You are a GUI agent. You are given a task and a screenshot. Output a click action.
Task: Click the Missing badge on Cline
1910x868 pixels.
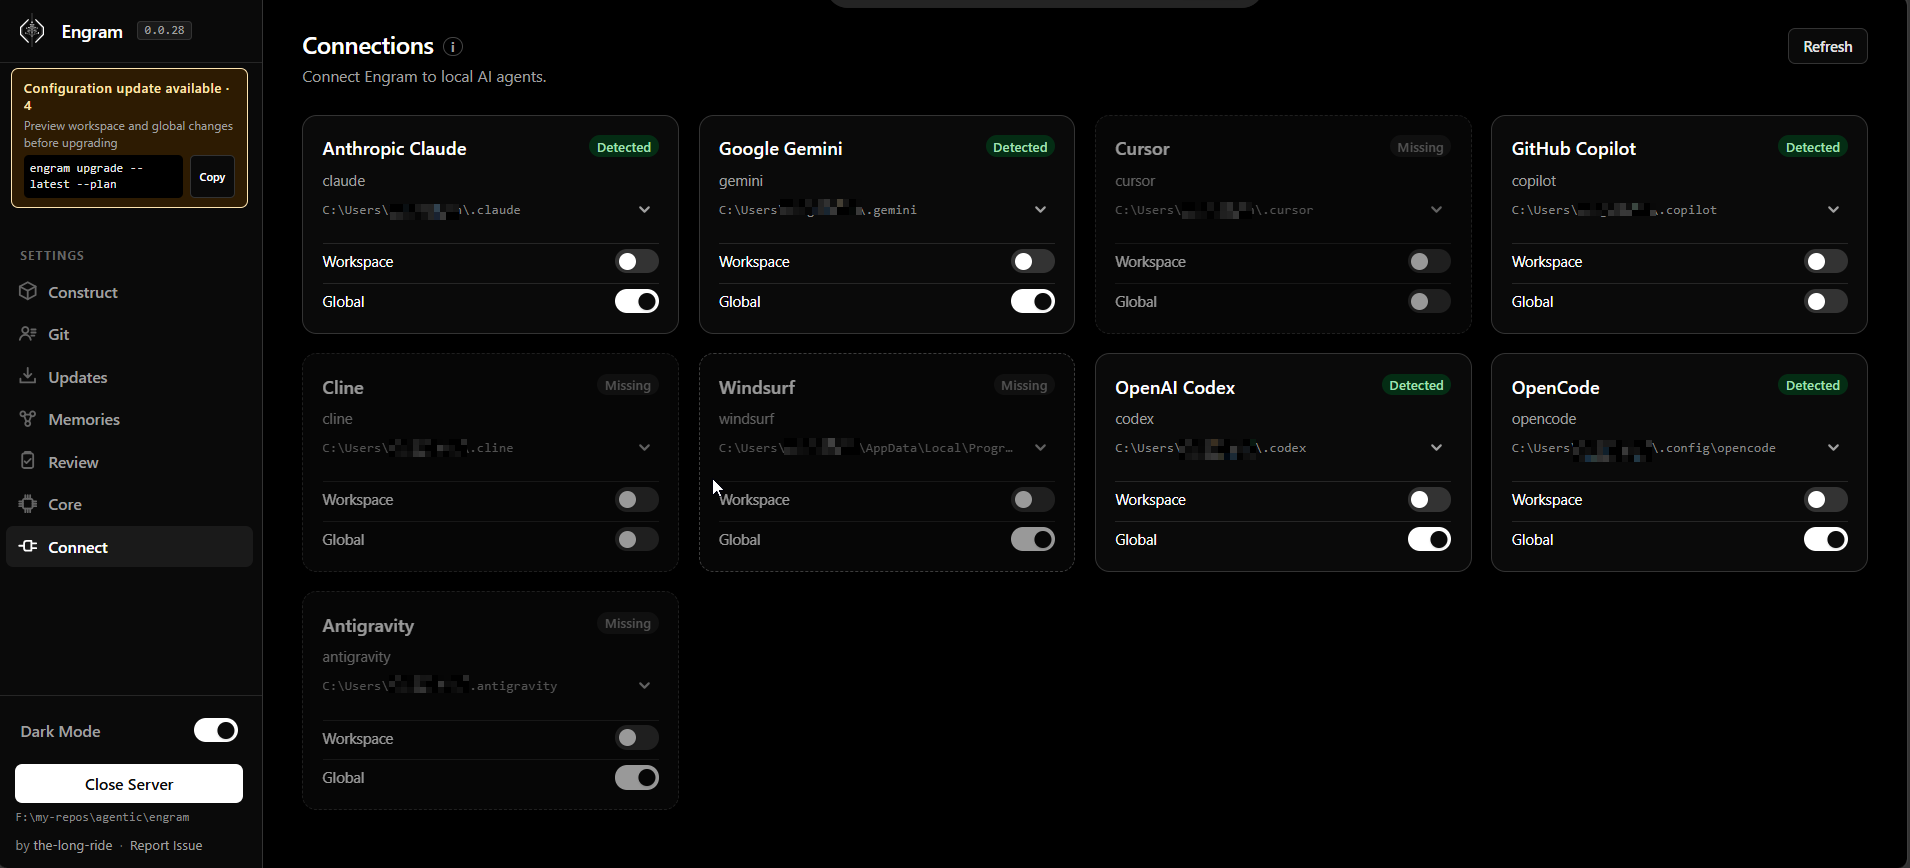click(628, 385)
